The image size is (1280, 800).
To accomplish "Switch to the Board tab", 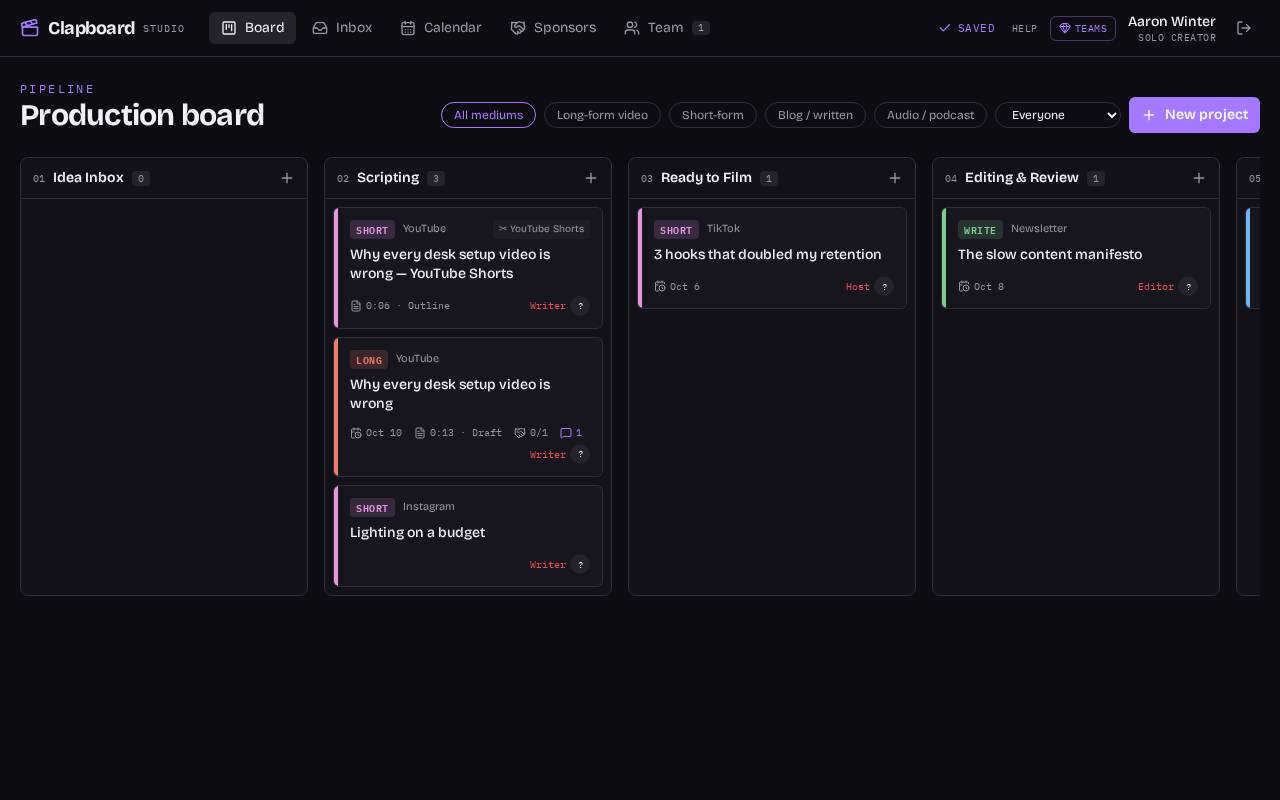I will (252, 28).
